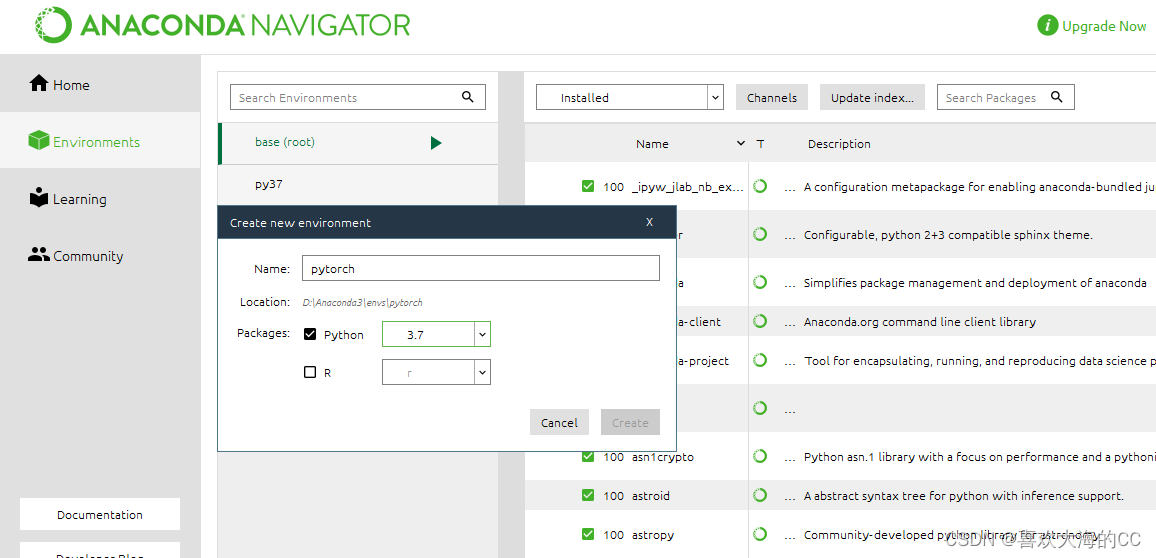The width and height of the screenshot is (1156, 558).
Task: Click the Channels button
Action: (772, 97)
